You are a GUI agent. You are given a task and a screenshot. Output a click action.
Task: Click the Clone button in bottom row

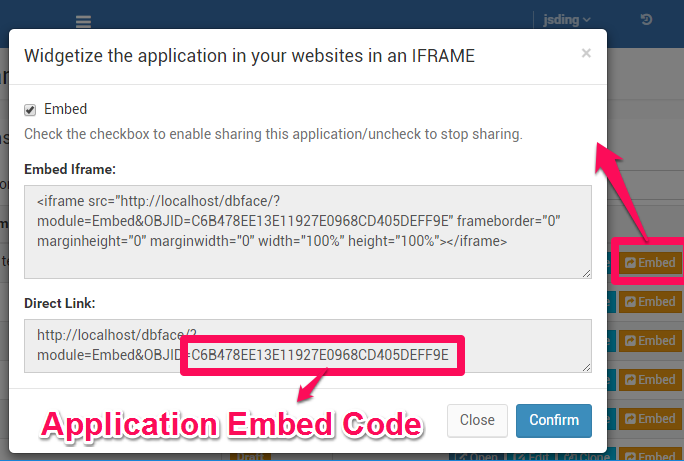tap(586, 457)
